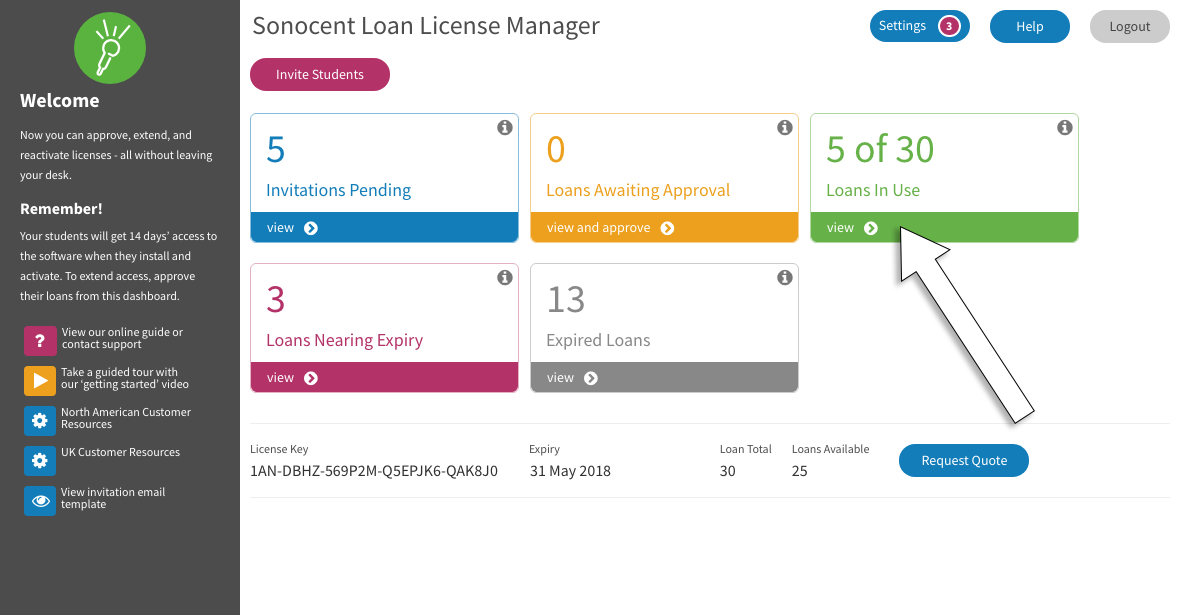
Task: Click the '13' expired loans number
Action: [x=566, y=299]
